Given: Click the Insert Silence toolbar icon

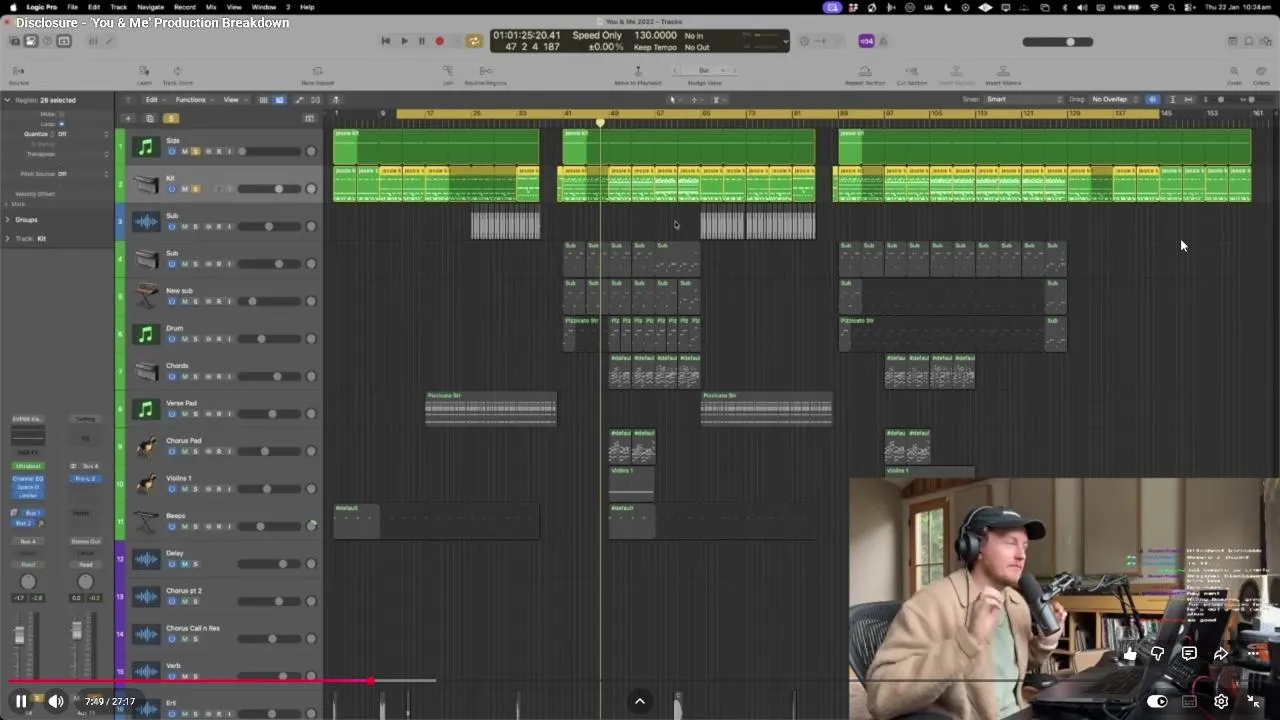Looking at the screenshot, I should pos(1002,75).
